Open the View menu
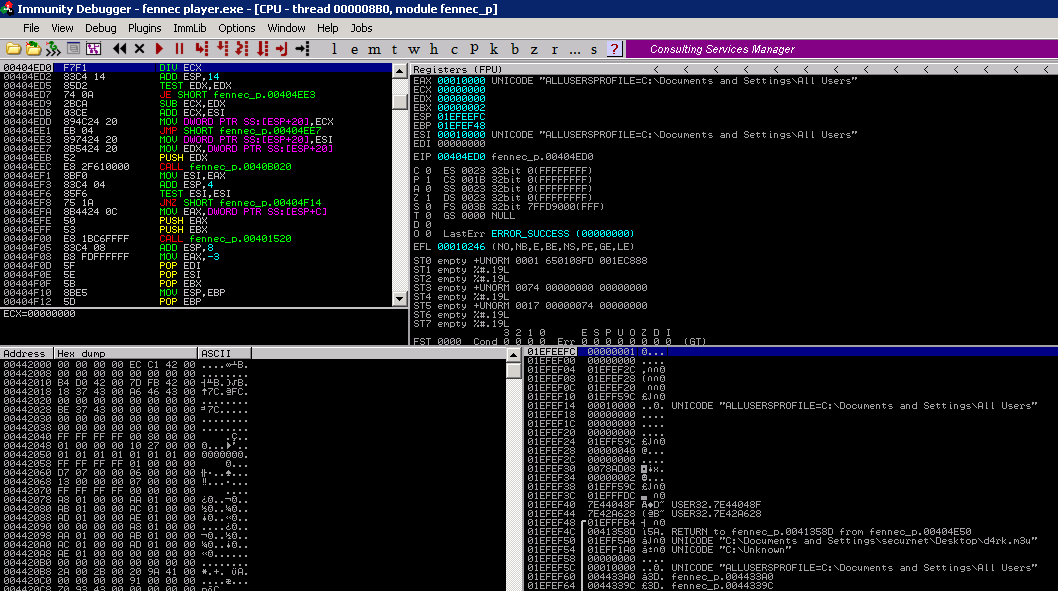Viewport: 1058px width, 591px height. click(x=62, y=28)
